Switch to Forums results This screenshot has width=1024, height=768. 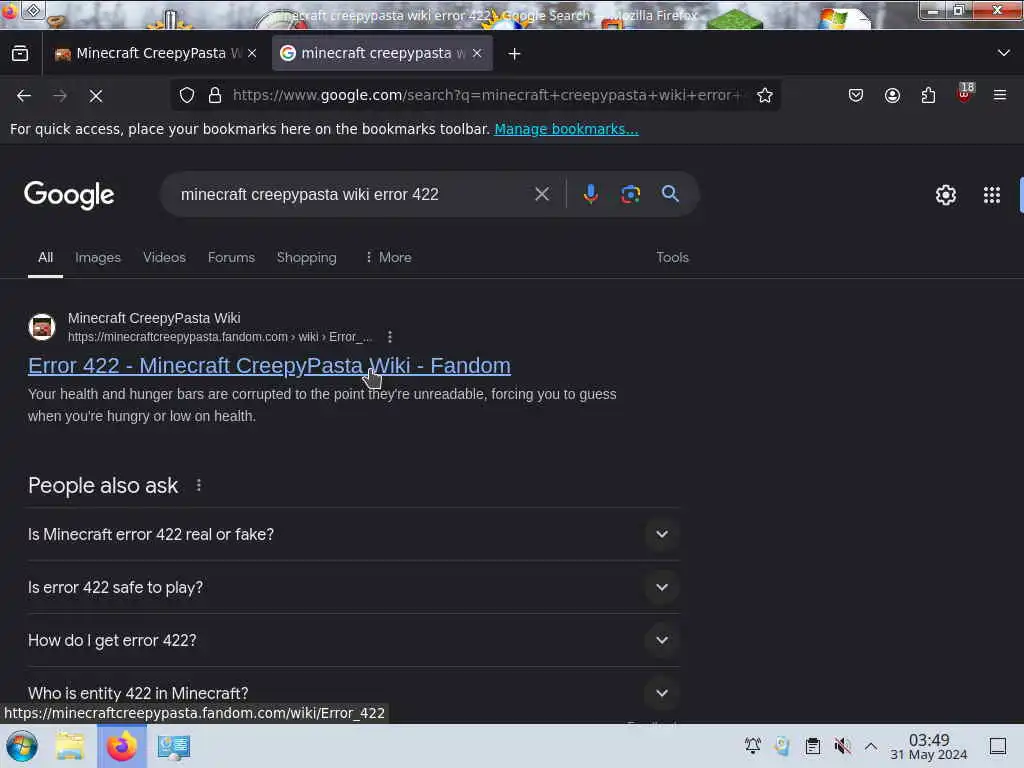(x=231, y=257)
